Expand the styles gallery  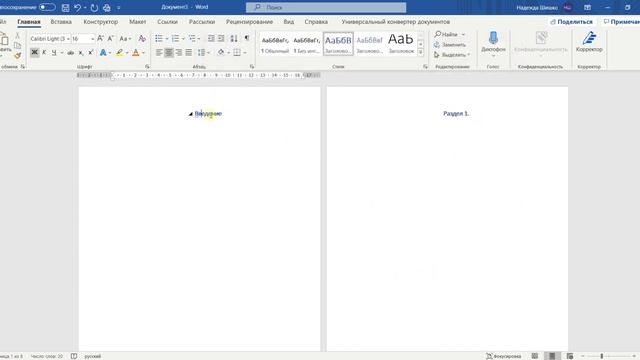point(421,52)
